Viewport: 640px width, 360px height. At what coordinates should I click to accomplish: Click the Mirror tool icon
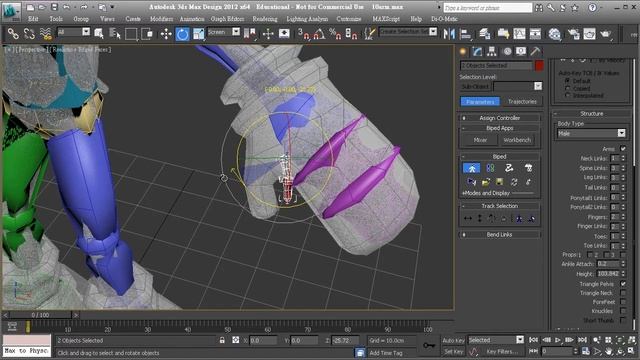(x=449, y=34)
